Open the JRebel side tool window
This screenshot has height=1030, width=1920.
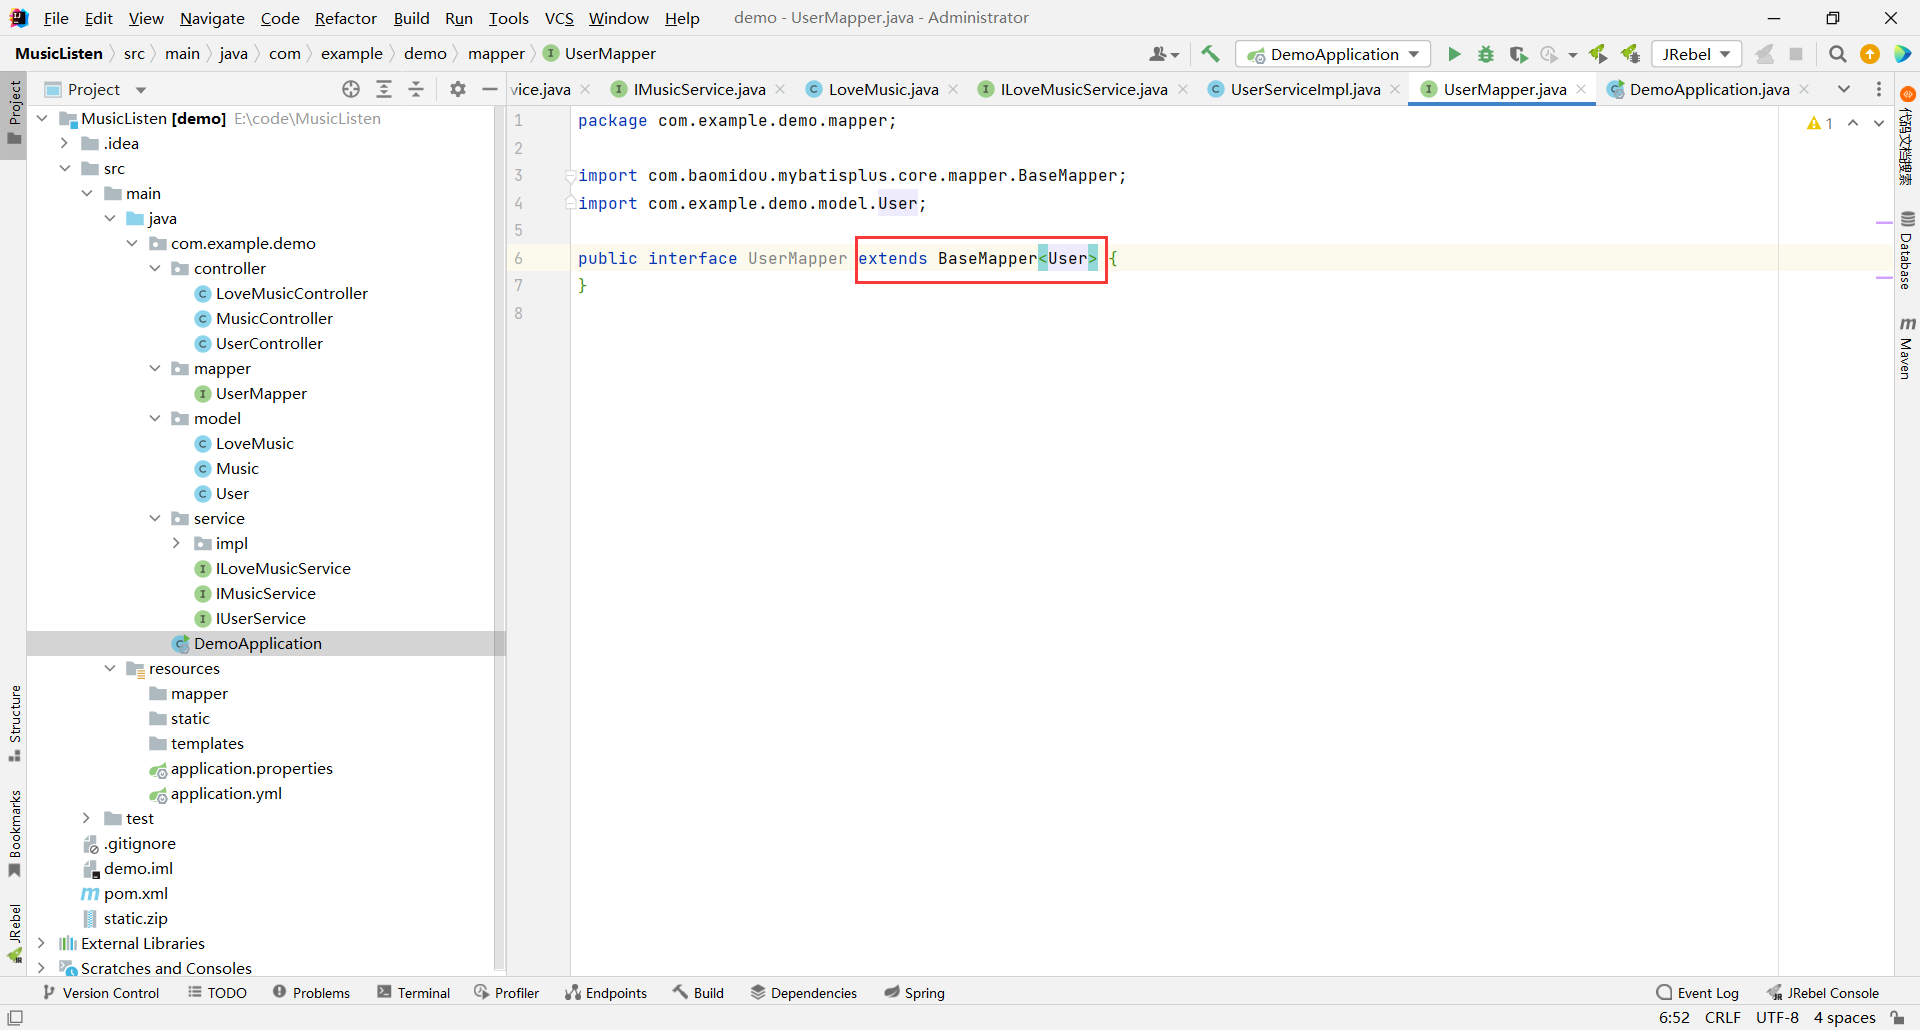coord(15,933)
